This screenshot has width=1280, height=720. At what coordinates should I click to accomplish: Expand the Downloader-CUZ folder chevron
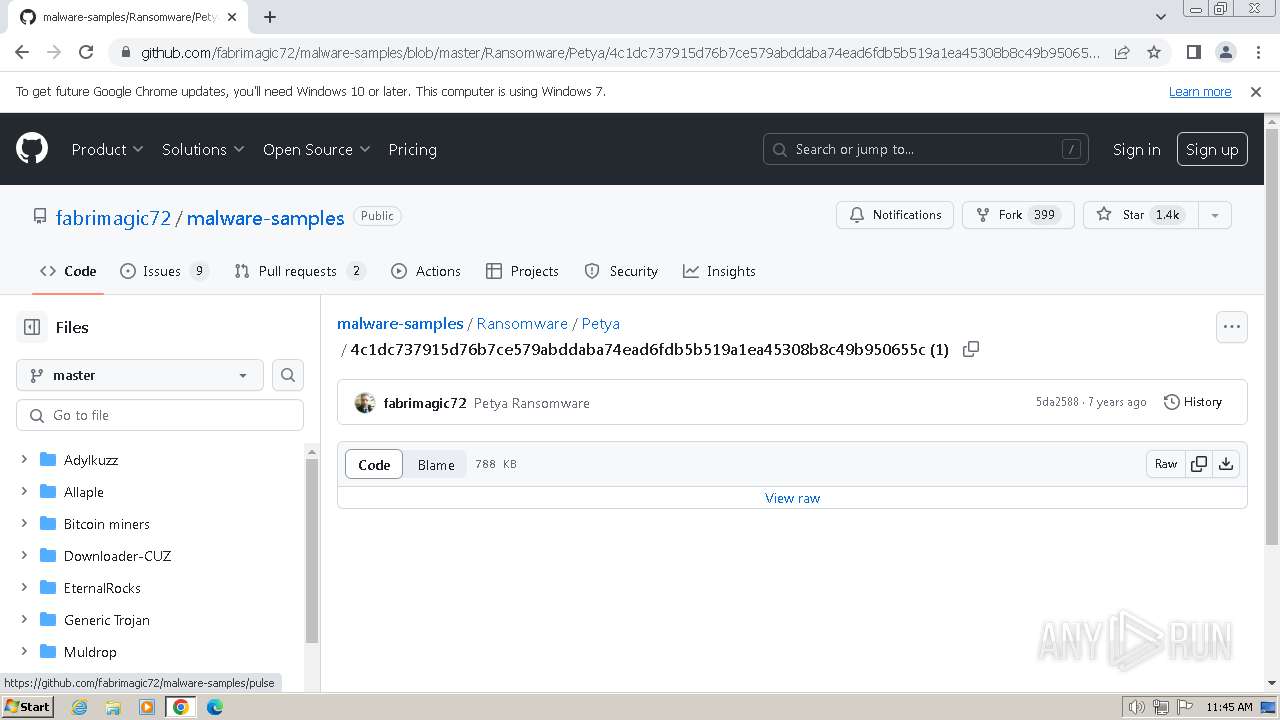24,556
